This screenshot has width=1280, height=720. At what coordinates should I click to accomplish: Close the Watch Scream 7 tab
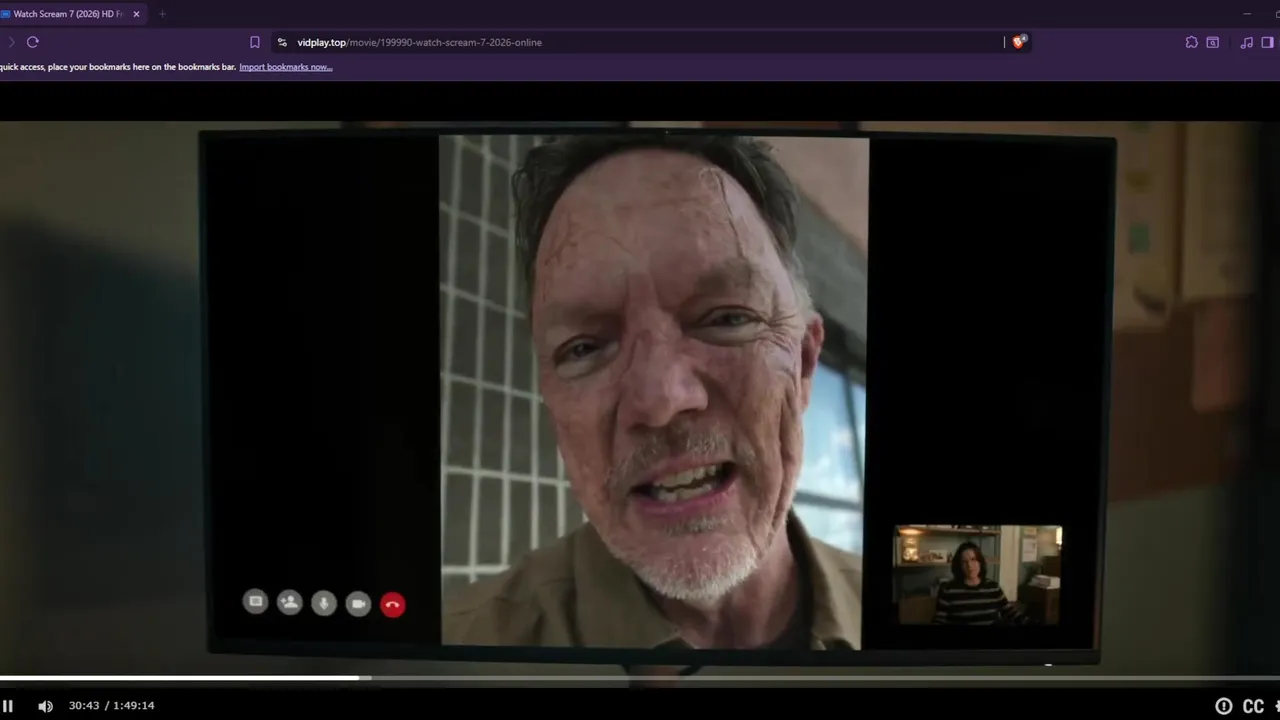(x=136, y=14)
